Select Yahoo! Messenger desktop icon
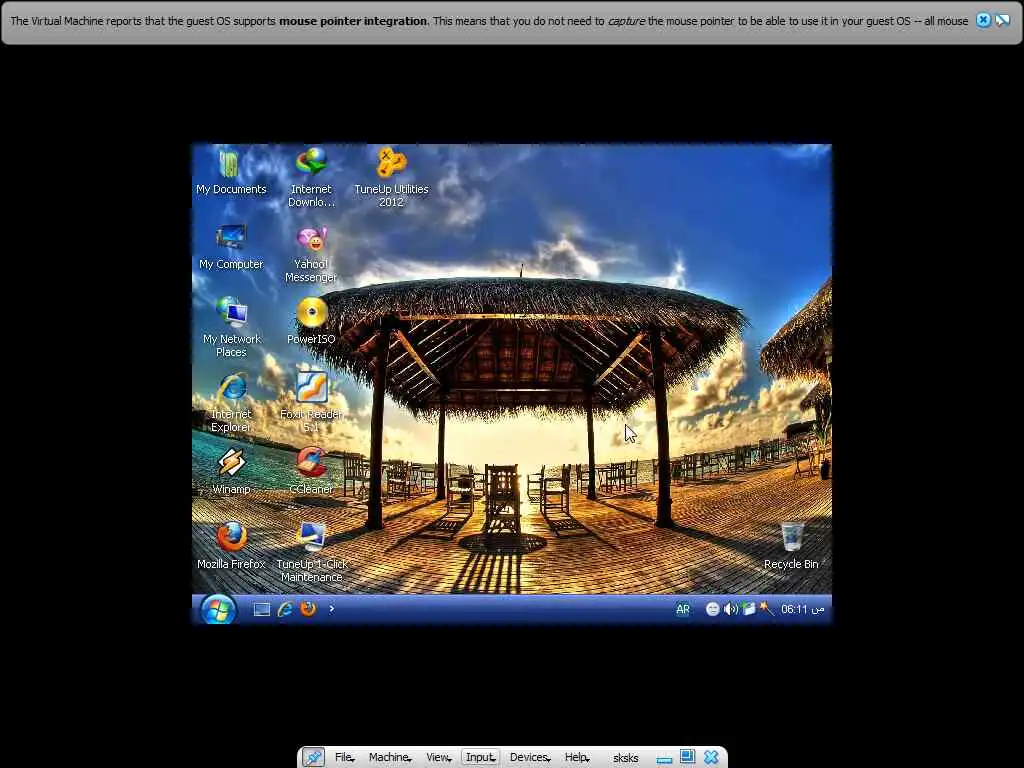 [x=311, y=253]
